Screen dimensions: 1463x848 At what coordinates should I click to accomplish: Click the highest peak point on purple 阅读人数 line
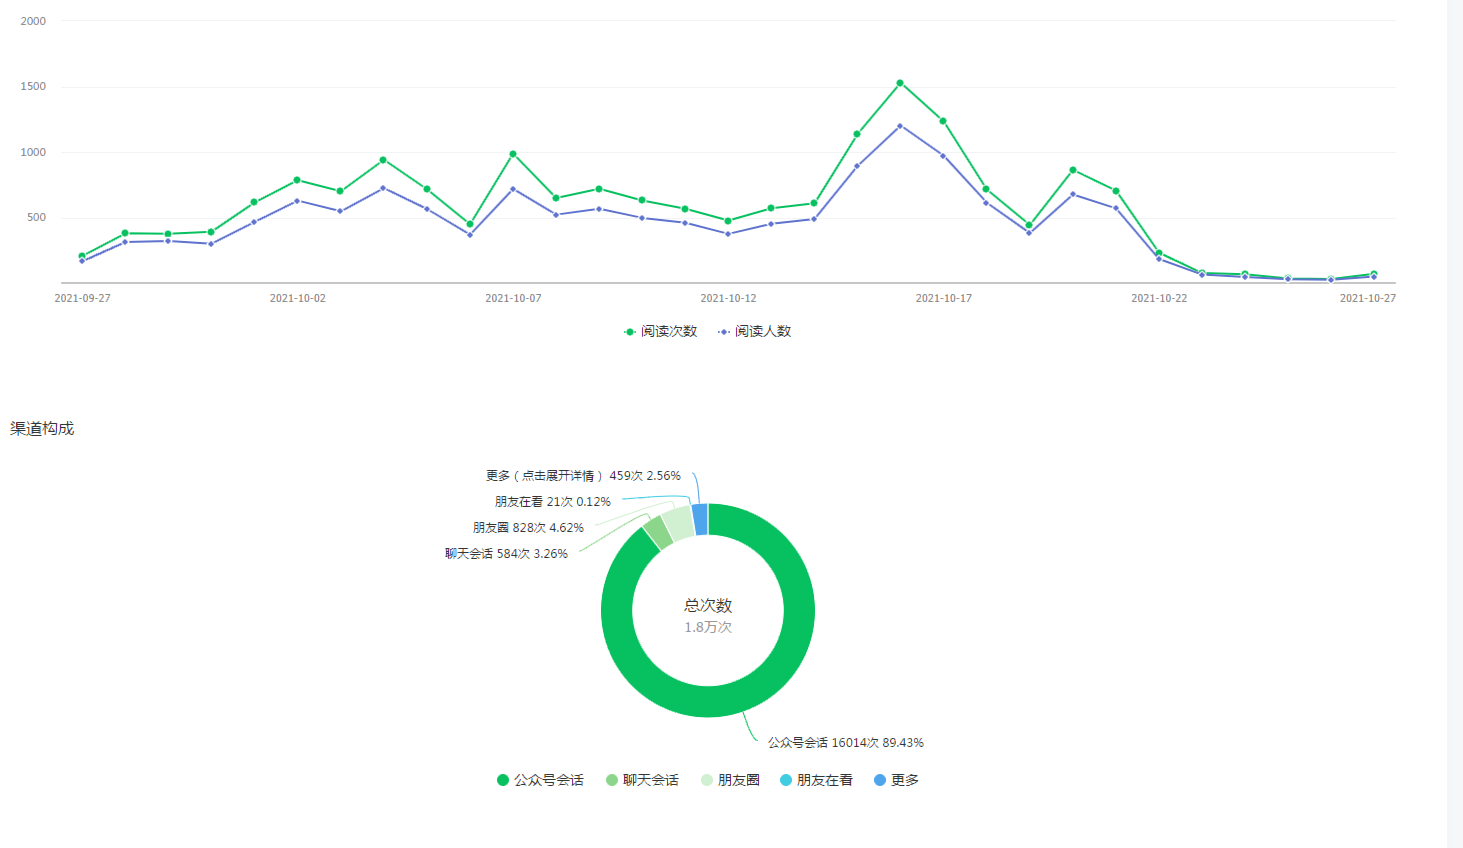(900, 126)
